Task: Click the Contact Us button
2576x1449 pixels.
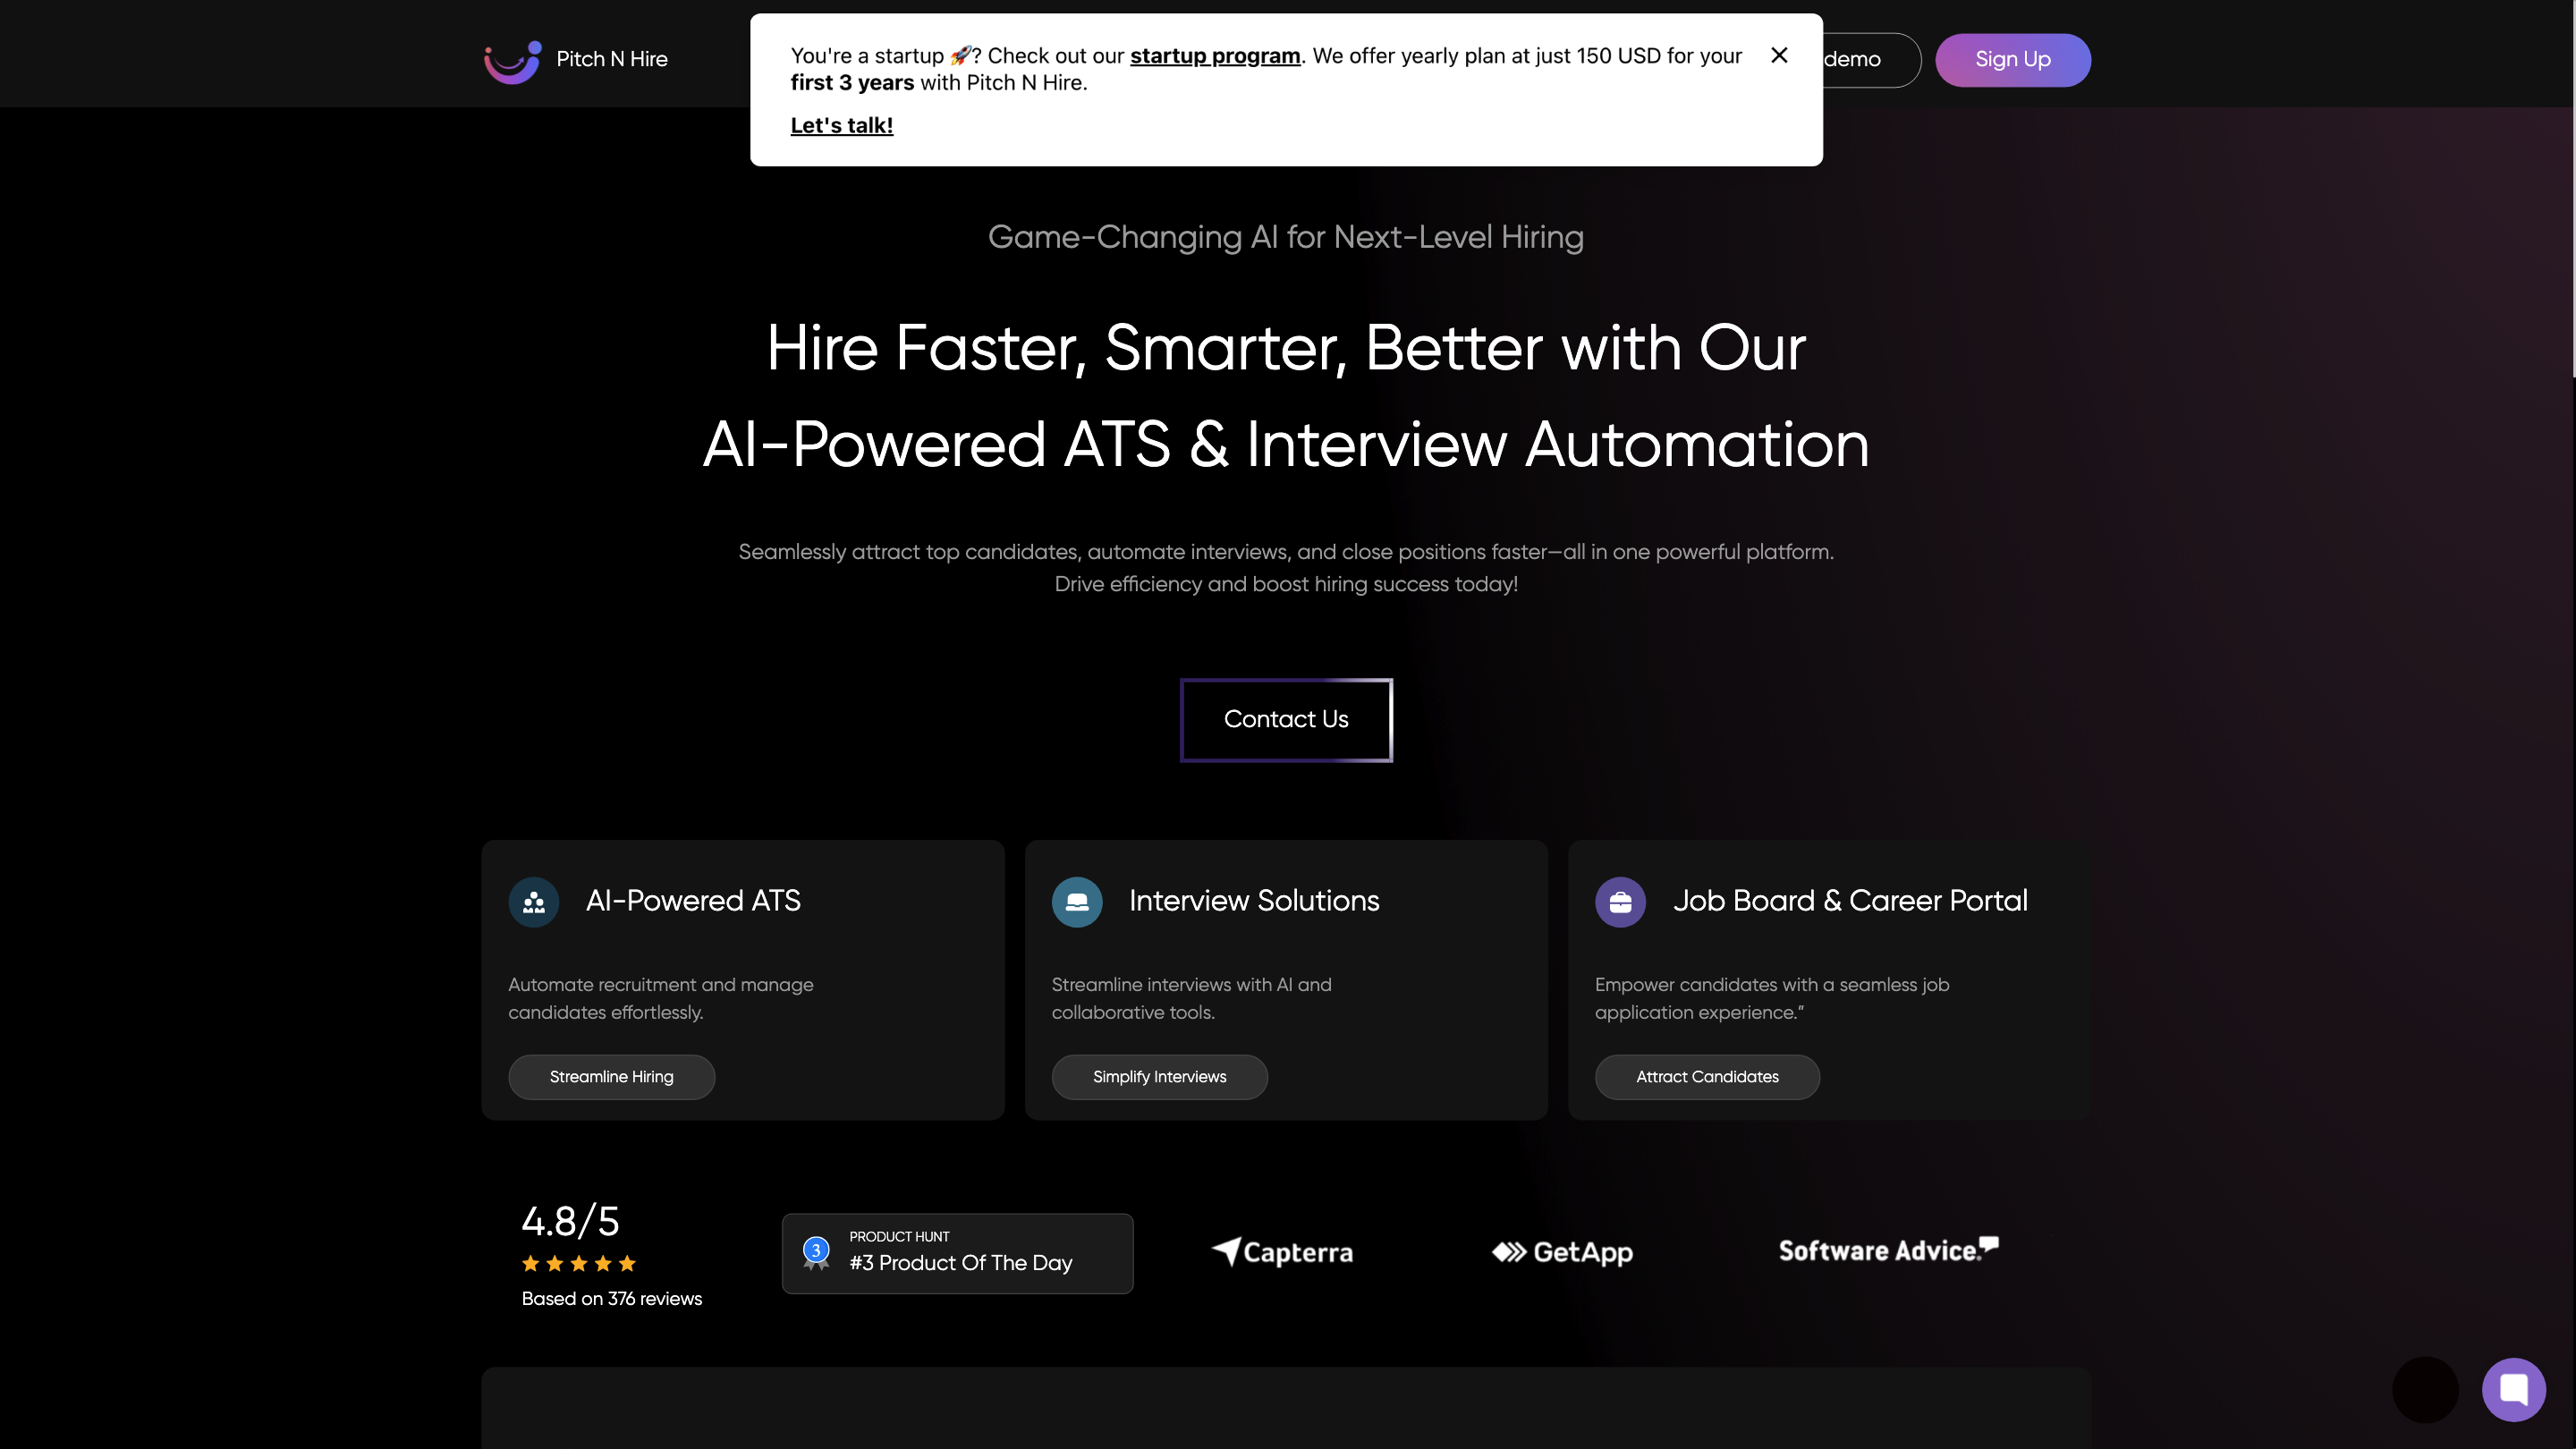Action: pyautogui.click(x=1286, y=720)
